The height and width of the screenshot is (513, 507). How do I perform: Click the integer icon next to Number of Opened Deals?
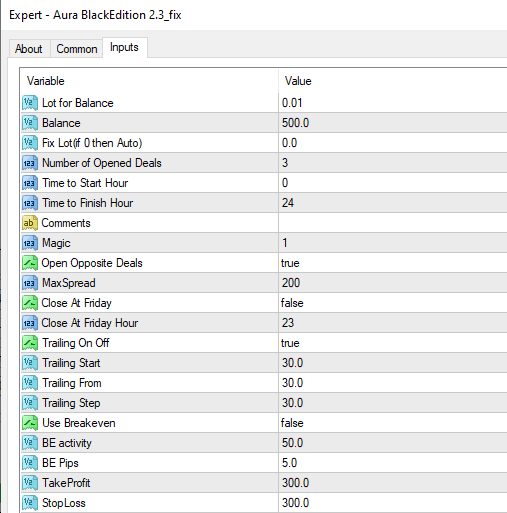(x=30, y=163)
